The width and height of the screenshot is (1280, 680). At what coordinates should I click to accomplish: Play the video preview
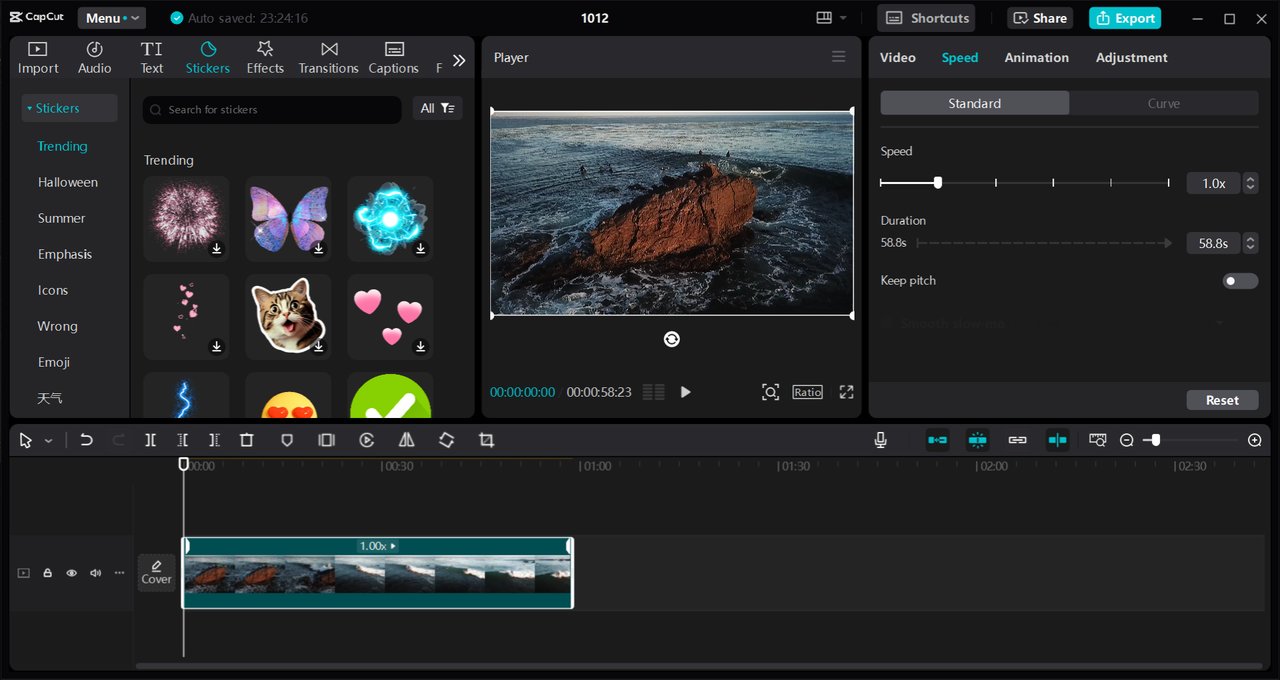click(685, 392)
